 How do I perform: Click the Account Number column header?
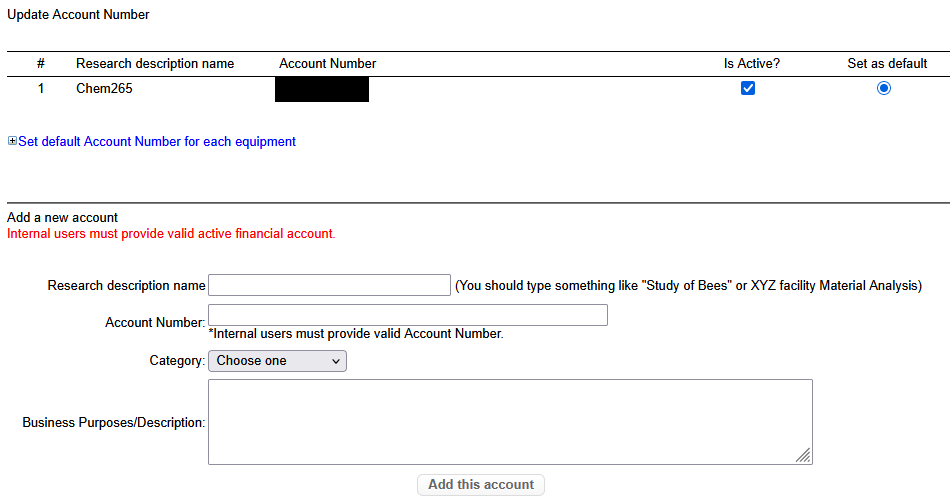click(x=328, y=64)
